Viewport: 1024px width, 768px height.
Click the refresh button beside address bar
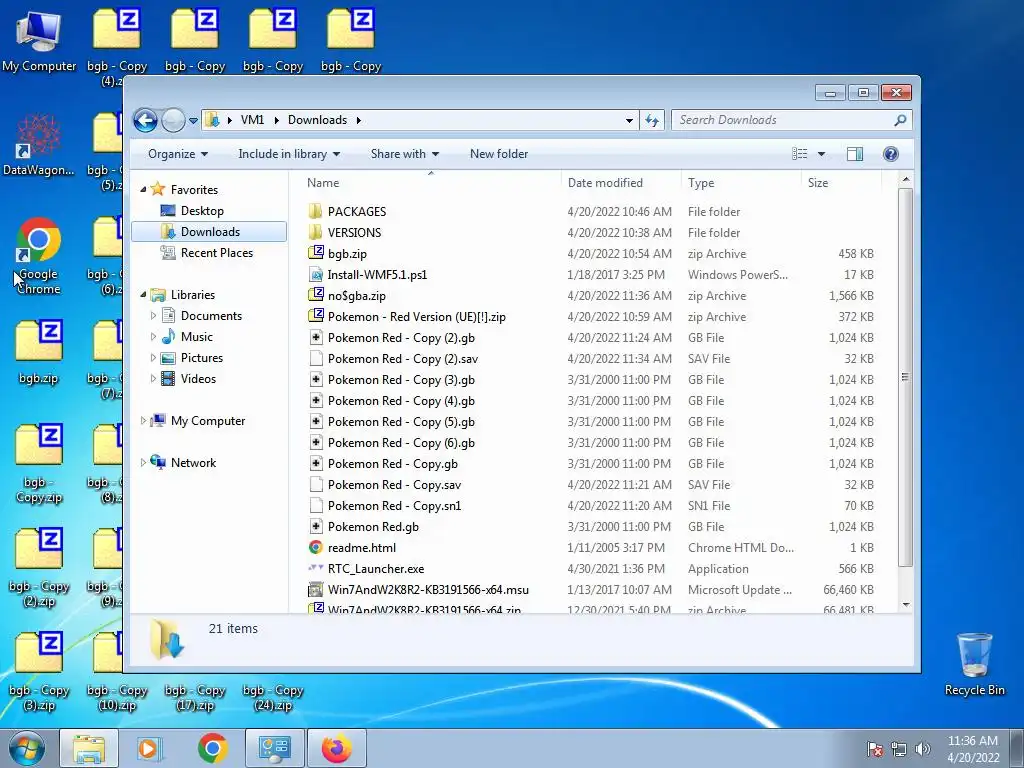tap(652, 120)
